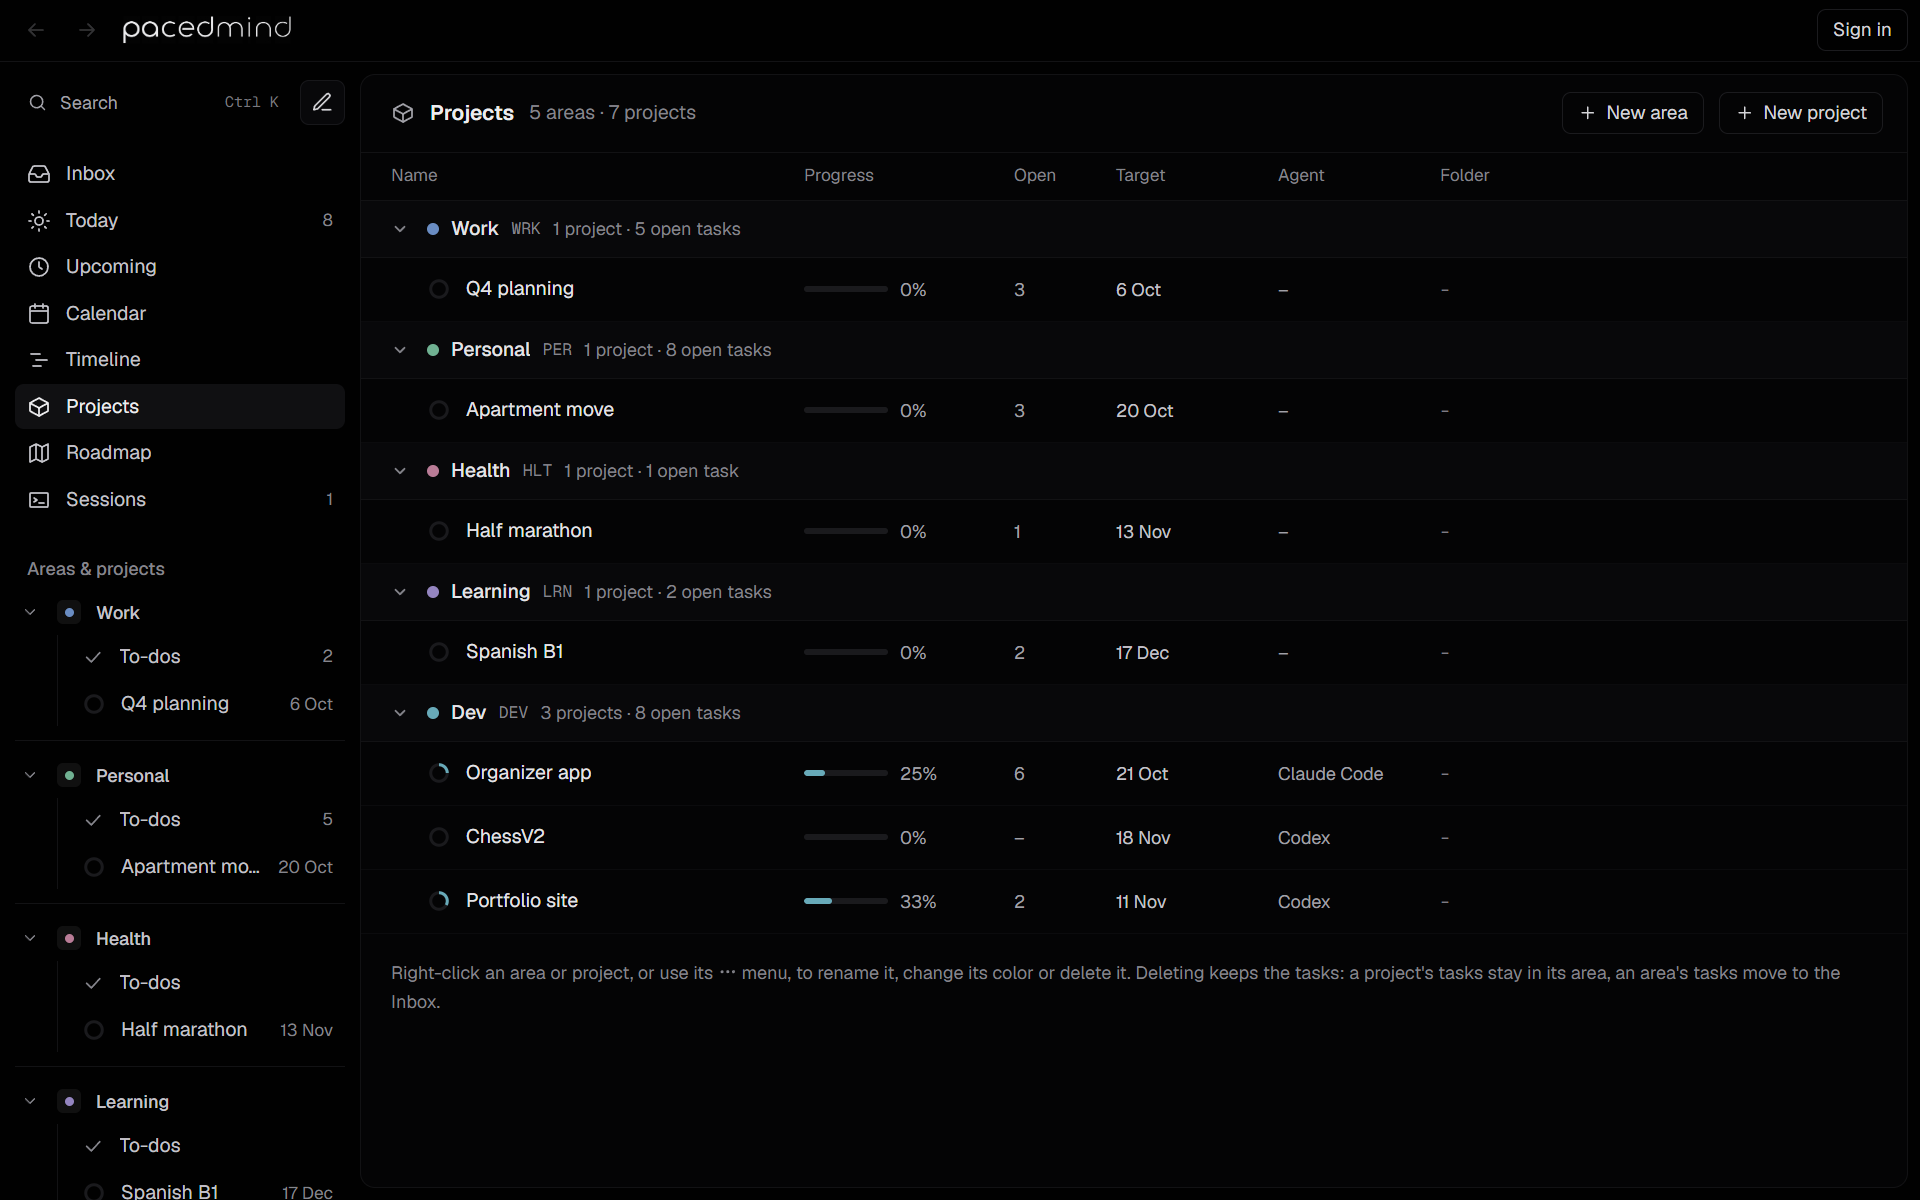Open Timeline in the sidebar
This screenshot has height=1200, width=1920.
point(180,360)
